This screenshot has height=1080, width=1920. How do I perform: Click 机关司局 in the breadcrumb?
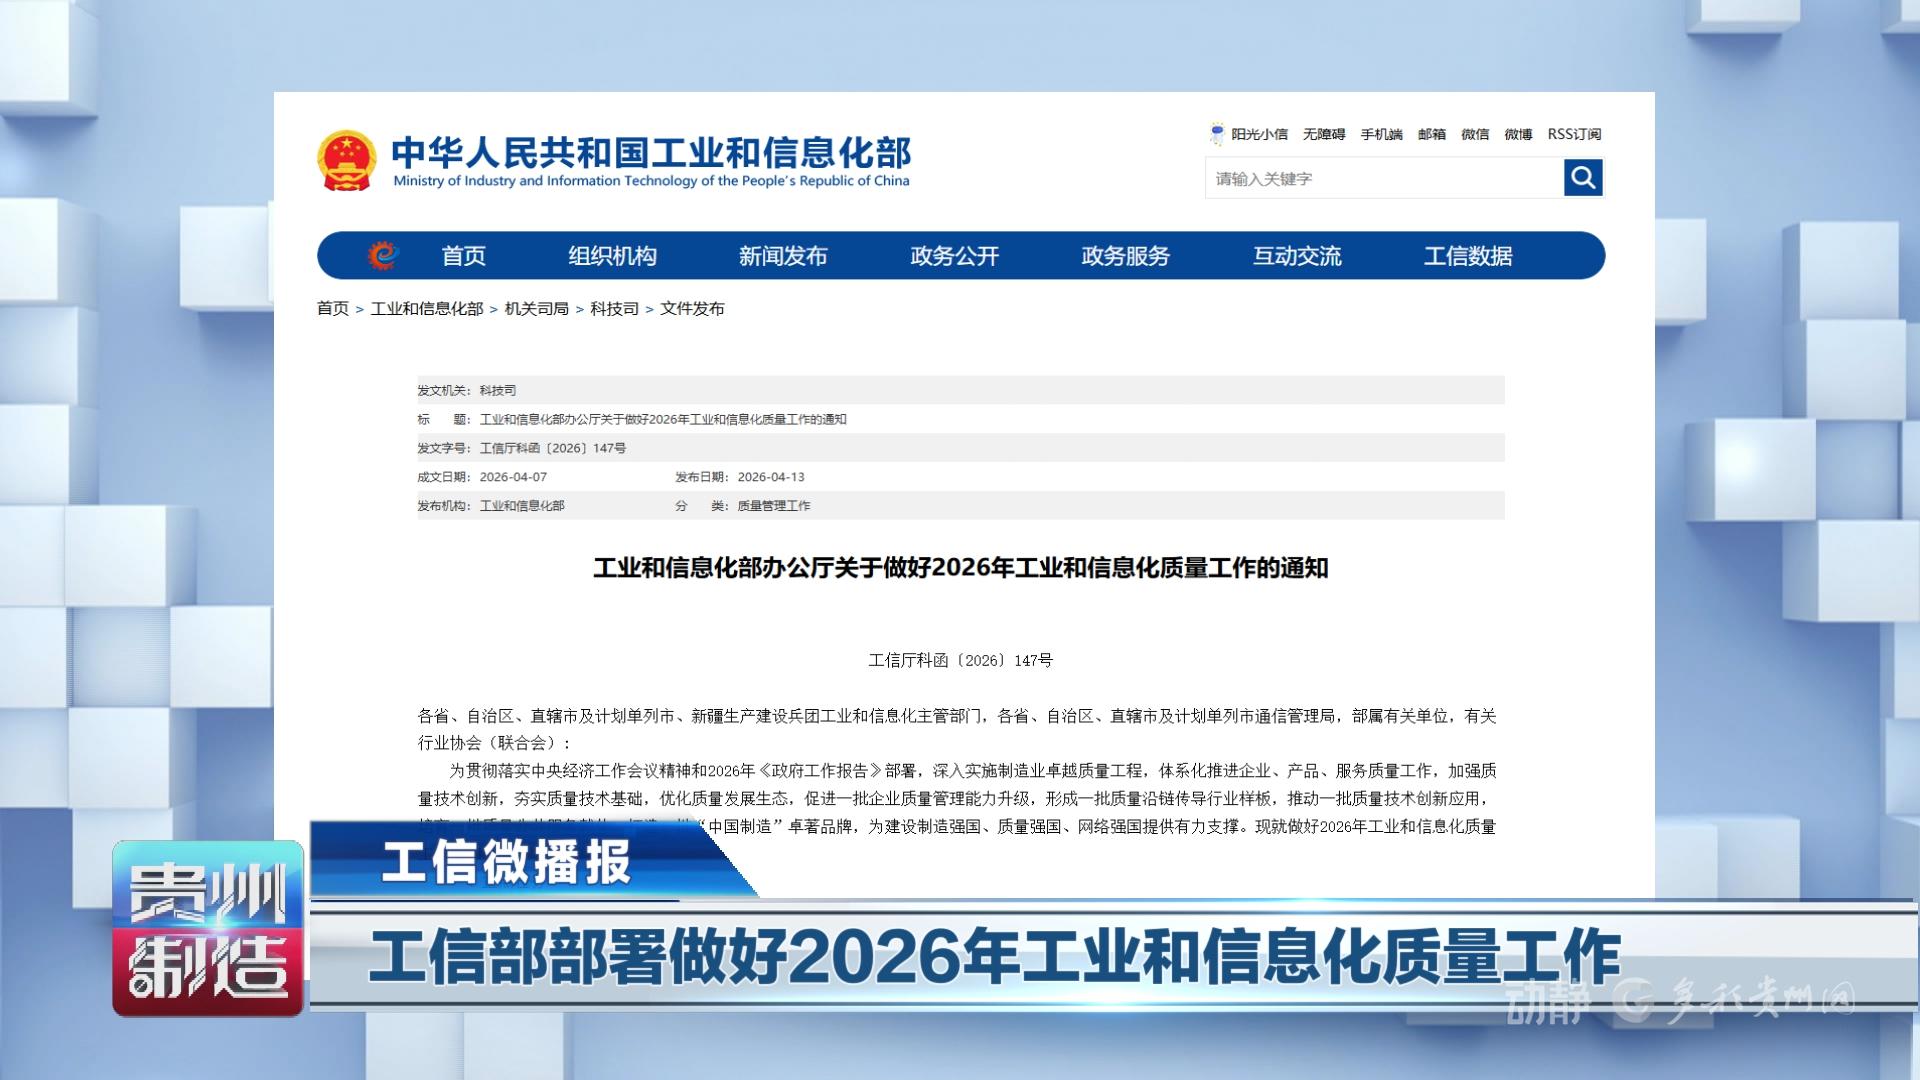(536, 309)
